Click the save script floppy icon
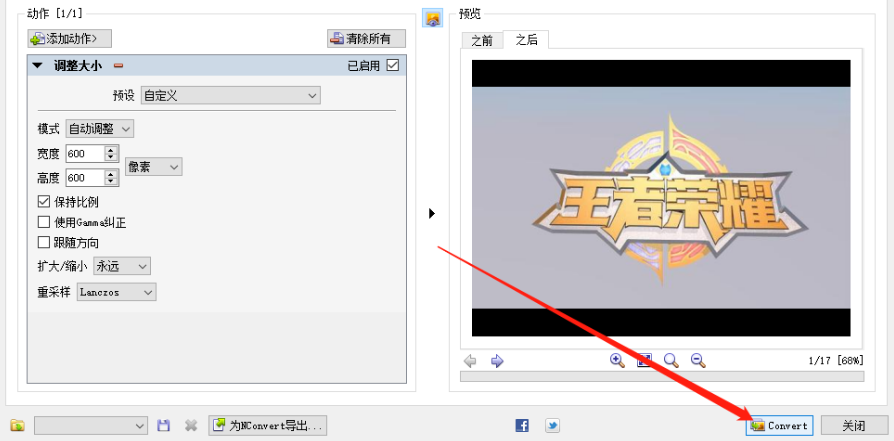This screenshot has width=894, height=441. pos(164,425)
